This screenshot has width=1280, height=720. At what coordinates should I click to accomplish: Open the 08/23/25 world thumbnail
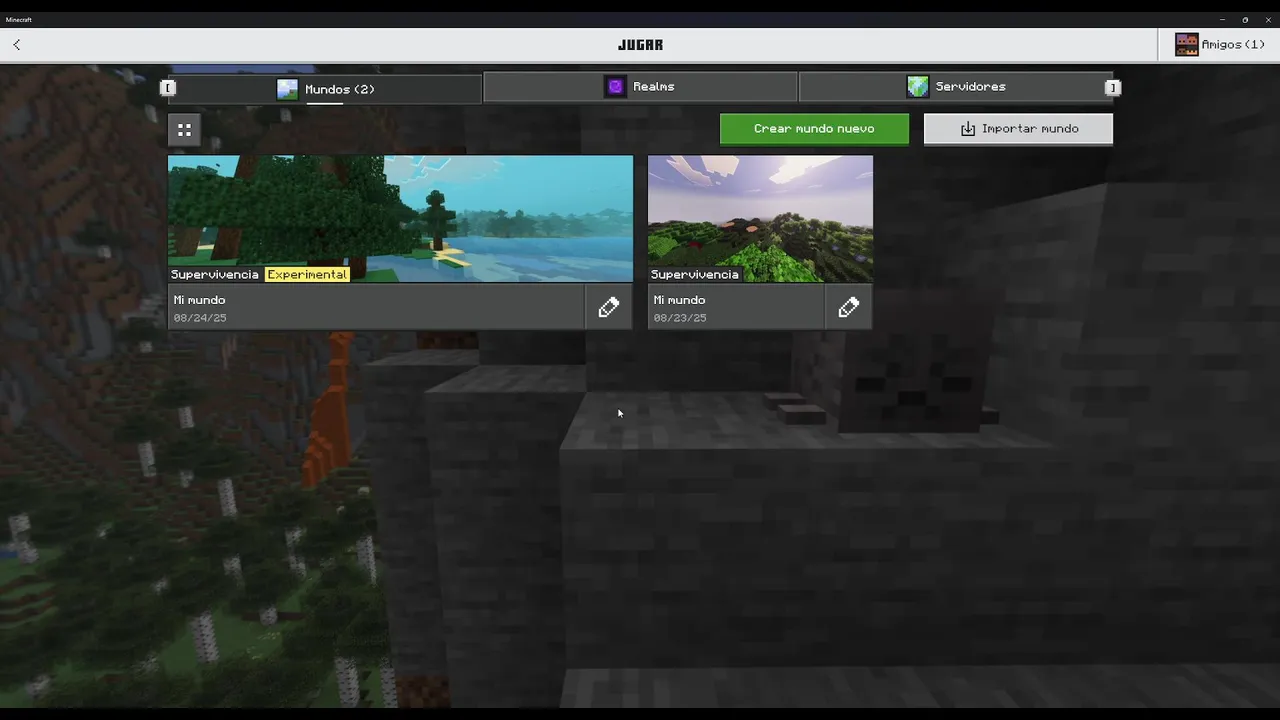(x=760, y=218)
